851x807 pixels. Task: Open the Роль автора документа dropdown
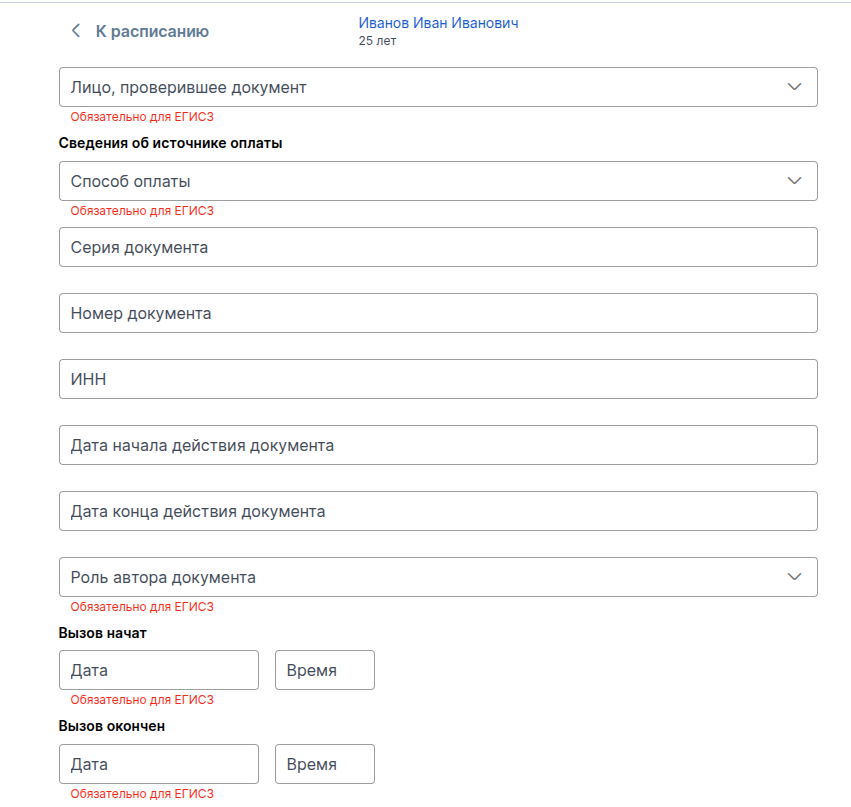(x=420, y=577)
